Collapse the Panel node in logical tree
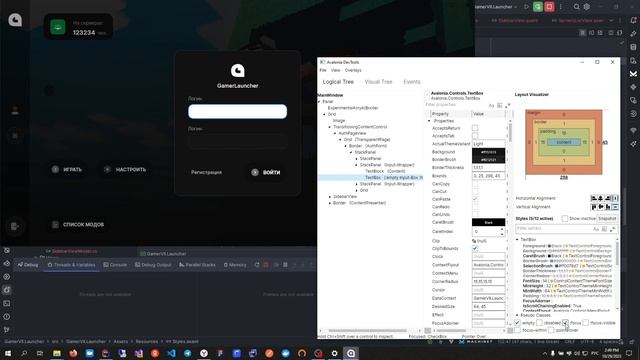This screenshot has height=360, width=640. click(320, 102)
